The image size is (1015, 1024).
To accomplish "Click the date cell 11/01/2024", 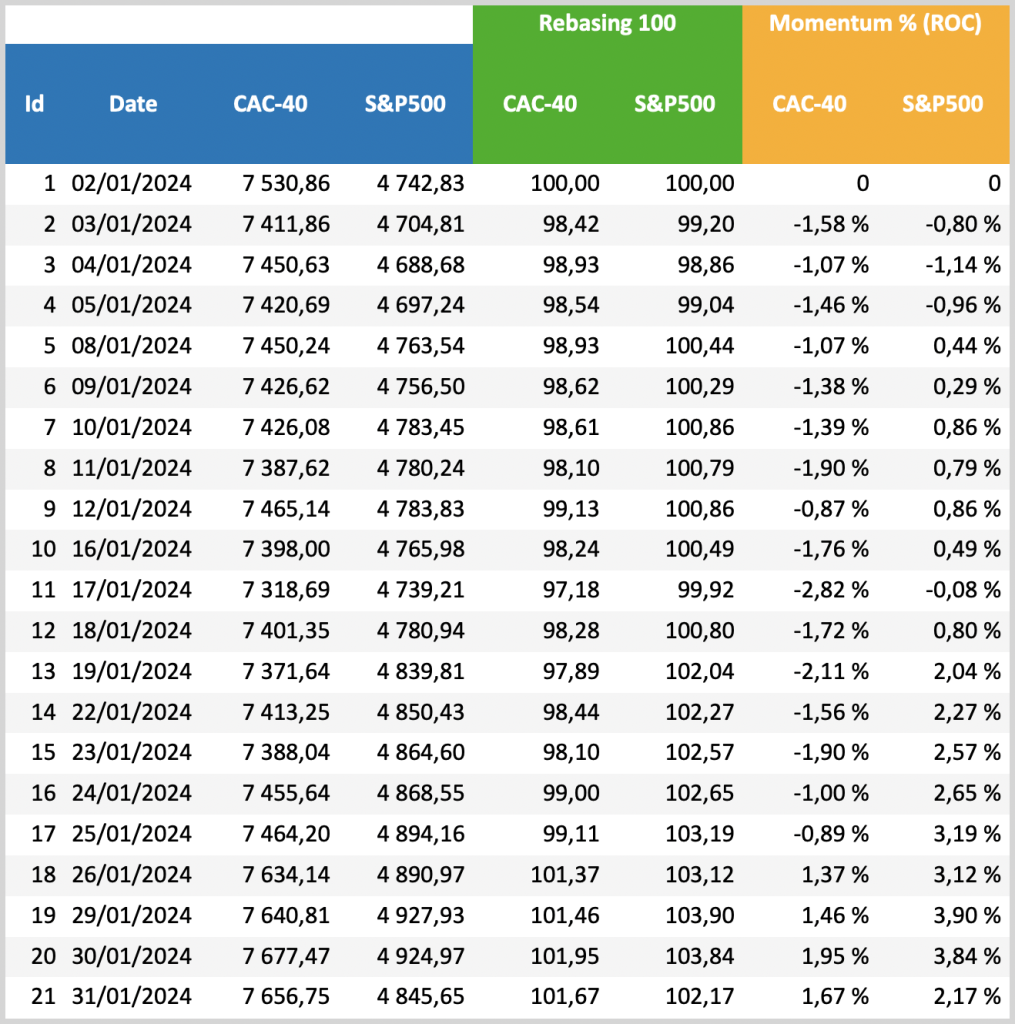I will point(131,468).
